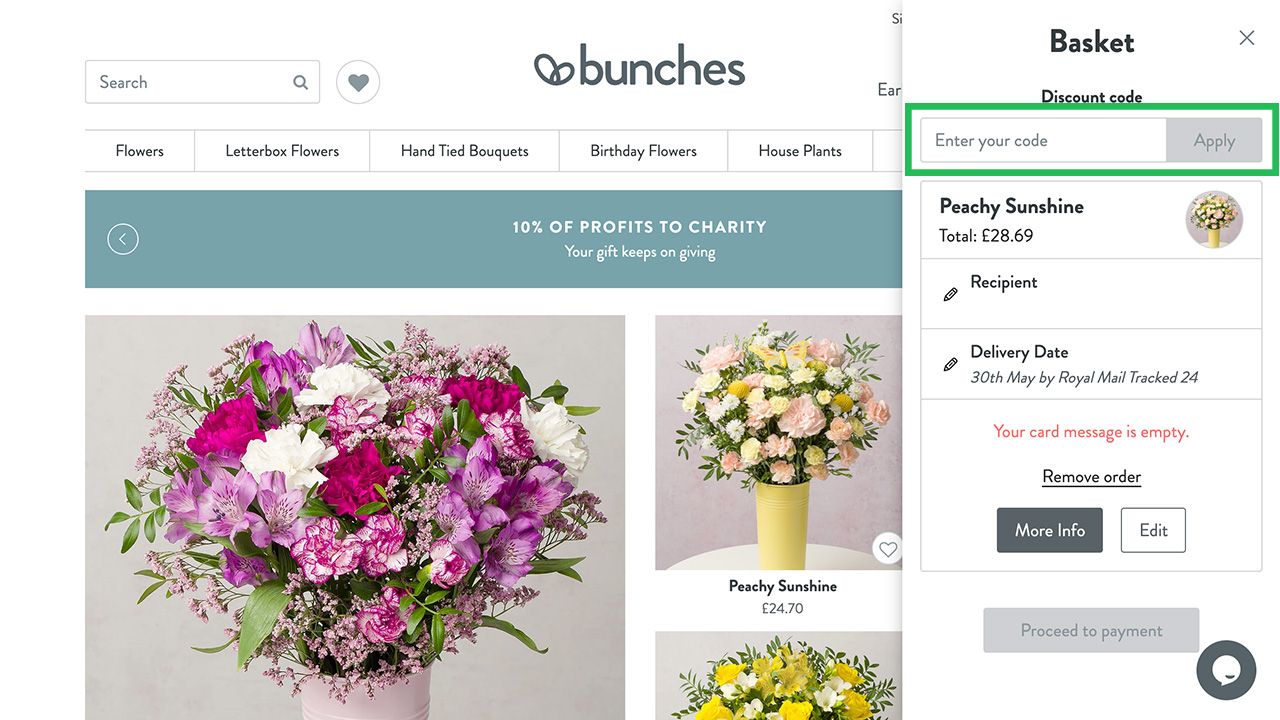Open the Peachy Sunshine basket thumbnail

(1214, 220)
